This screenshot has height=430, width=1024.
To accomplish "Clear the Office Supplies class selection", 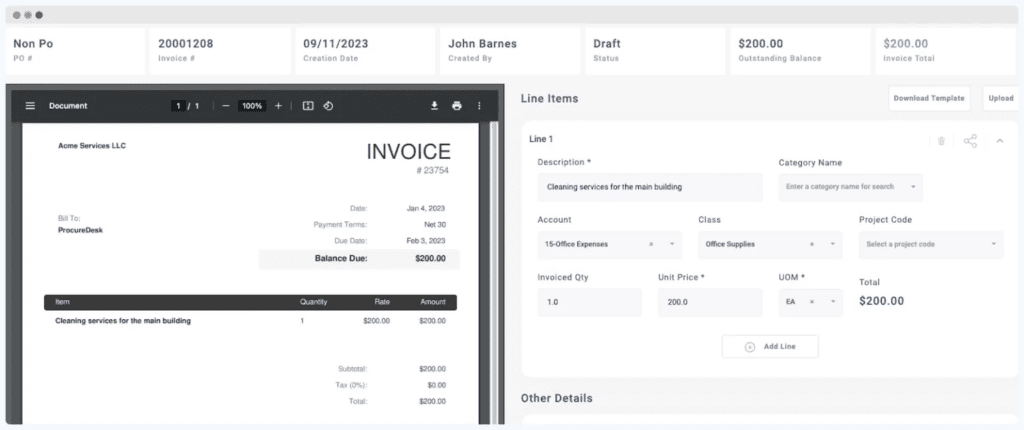I will click(x=811, y=244).
